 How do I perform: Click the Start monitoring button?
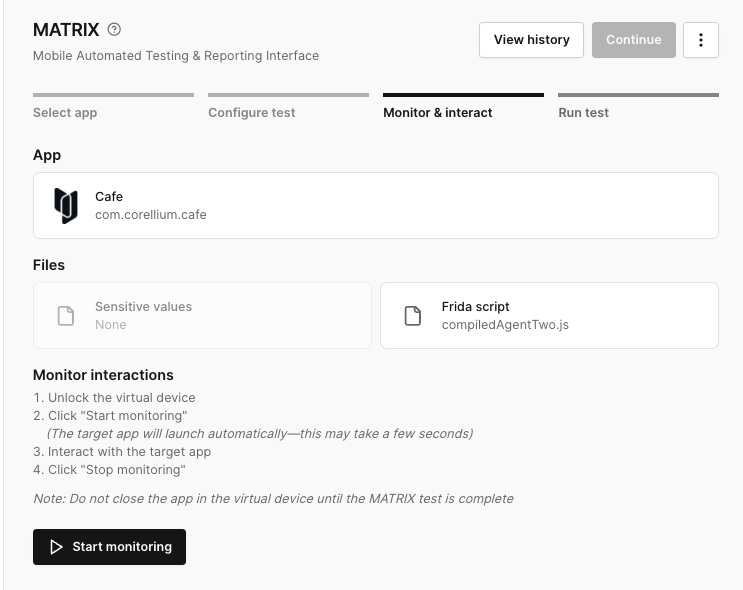(109, 547)
